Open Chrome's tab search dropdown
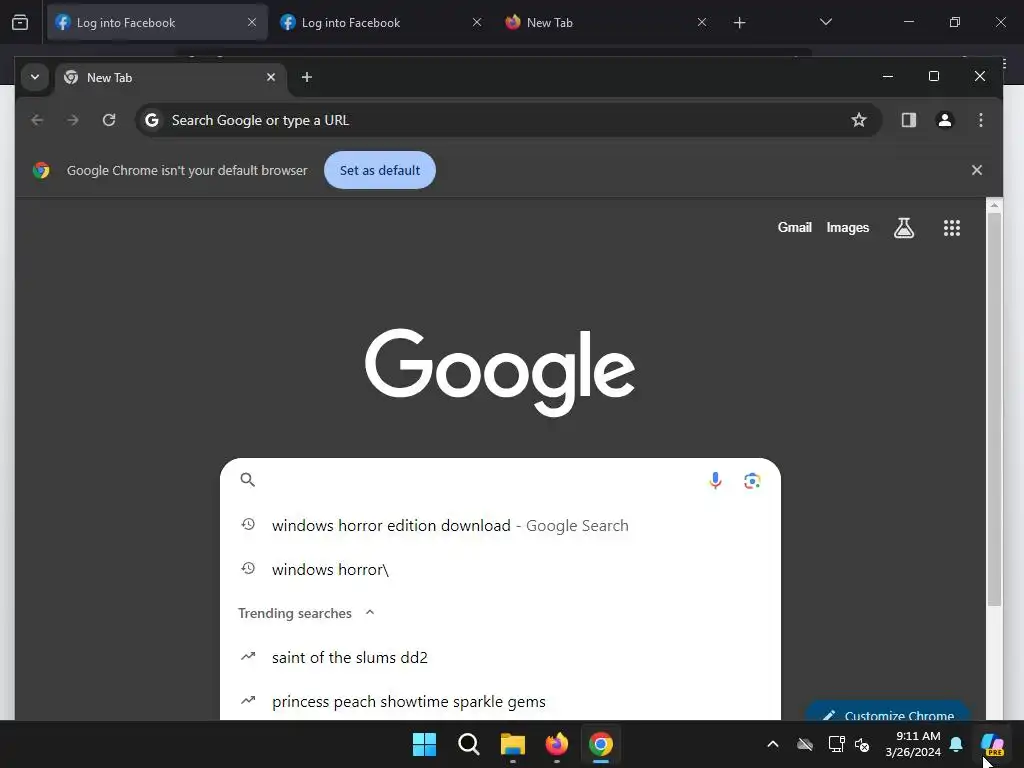 pyautogui.click(x=35, y=77)
